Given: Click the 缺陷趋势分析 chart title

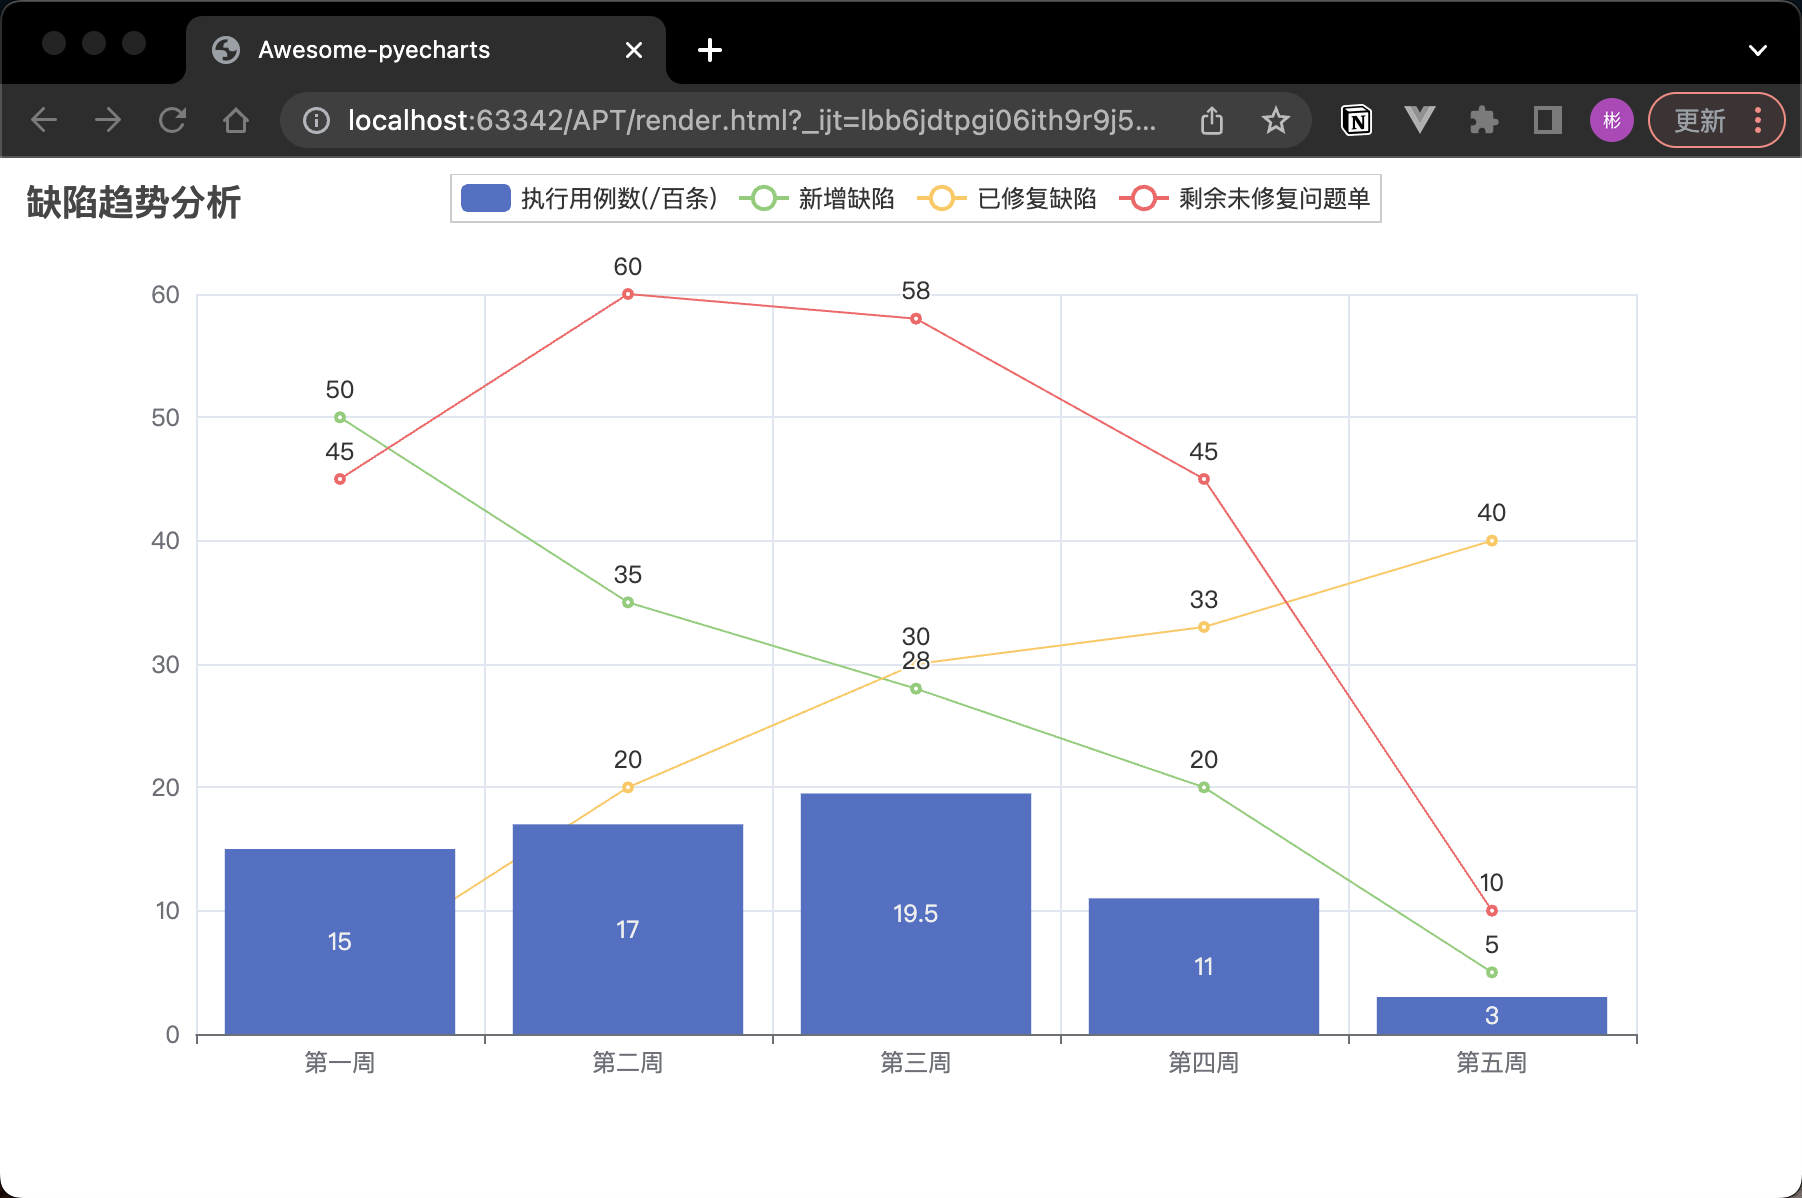Looking at the screenshot, I should click(x=134, y=202).
